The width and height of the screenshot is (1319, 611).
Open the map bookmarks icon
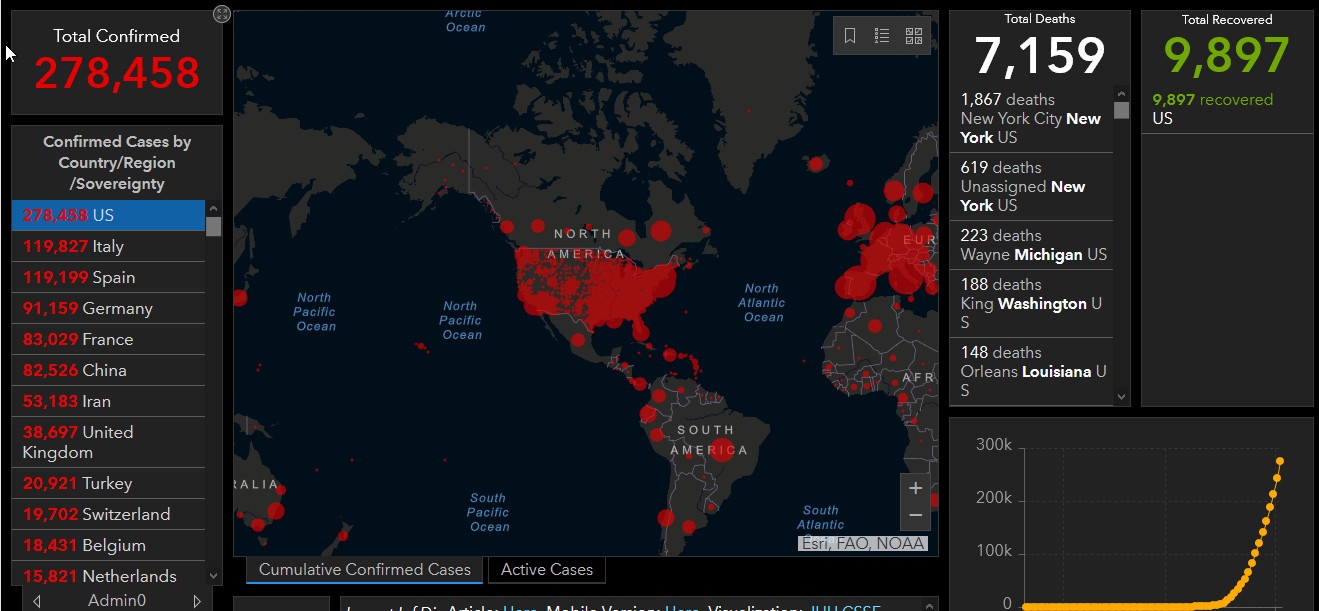(x=850, y=36)
